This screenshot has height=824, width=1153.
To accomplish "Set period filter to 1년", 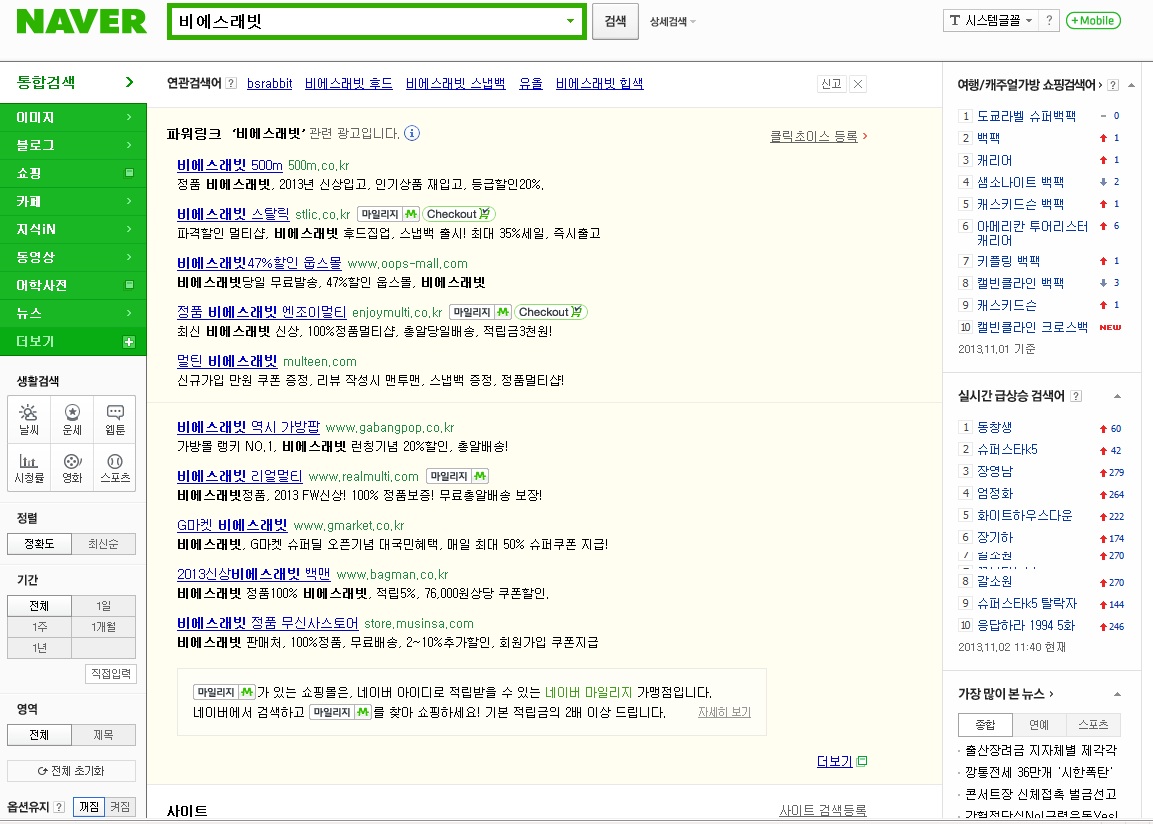I will click(40, 648).
